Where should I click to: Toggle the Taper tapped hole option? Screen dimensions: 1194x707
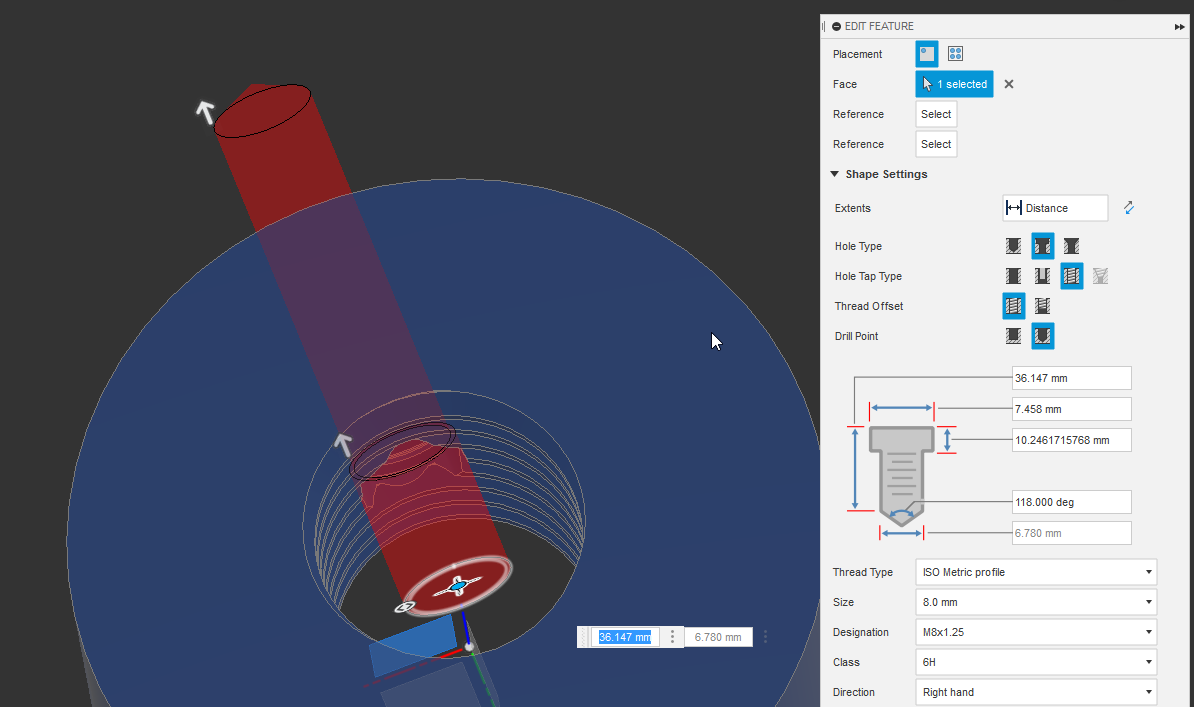[1100, 276]
